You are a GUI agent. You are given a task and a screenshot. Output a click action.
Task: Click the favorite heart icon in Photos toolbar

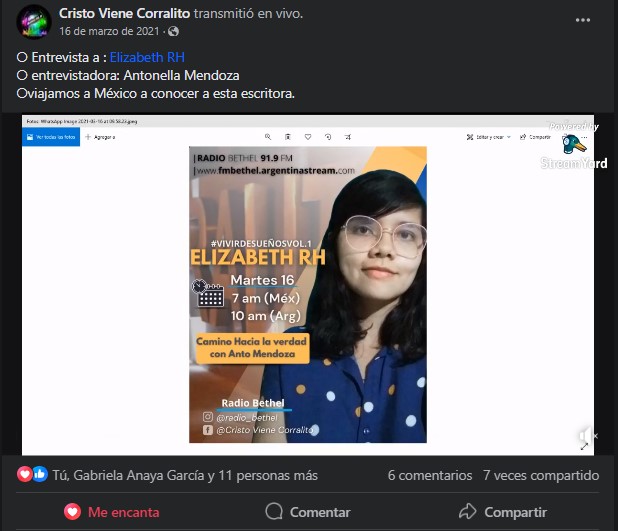[x=308, y=137]
